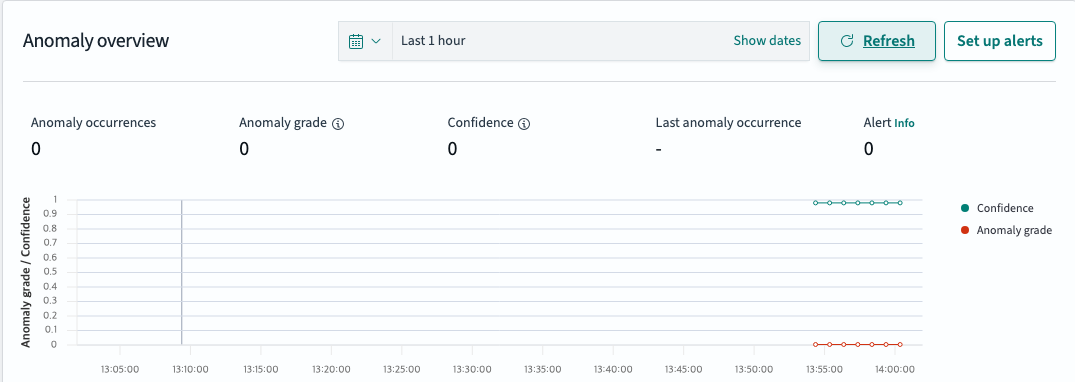This screenshot has height=382, width=1075.
Task: Click the last Confidence data point
Action: pyautogui.click(x=899, y=203)
